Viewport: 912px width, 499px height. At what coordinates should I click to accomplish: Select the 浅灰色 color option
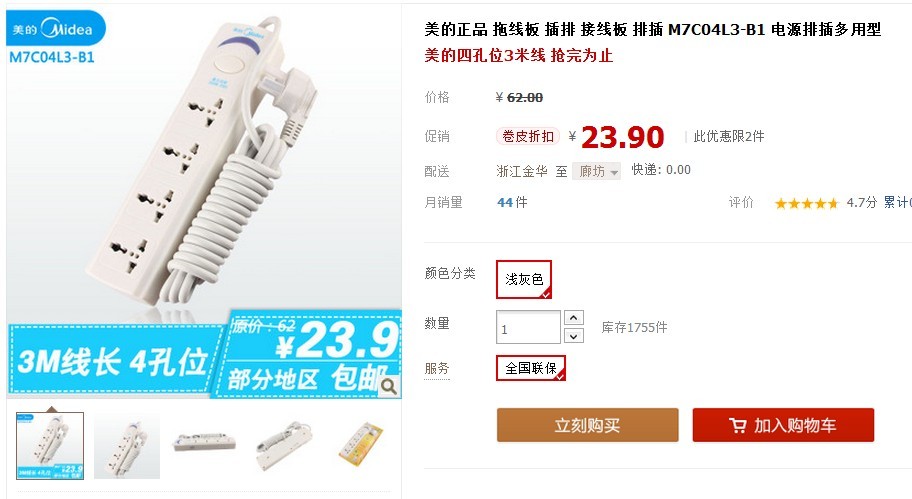tap(523, 279)
